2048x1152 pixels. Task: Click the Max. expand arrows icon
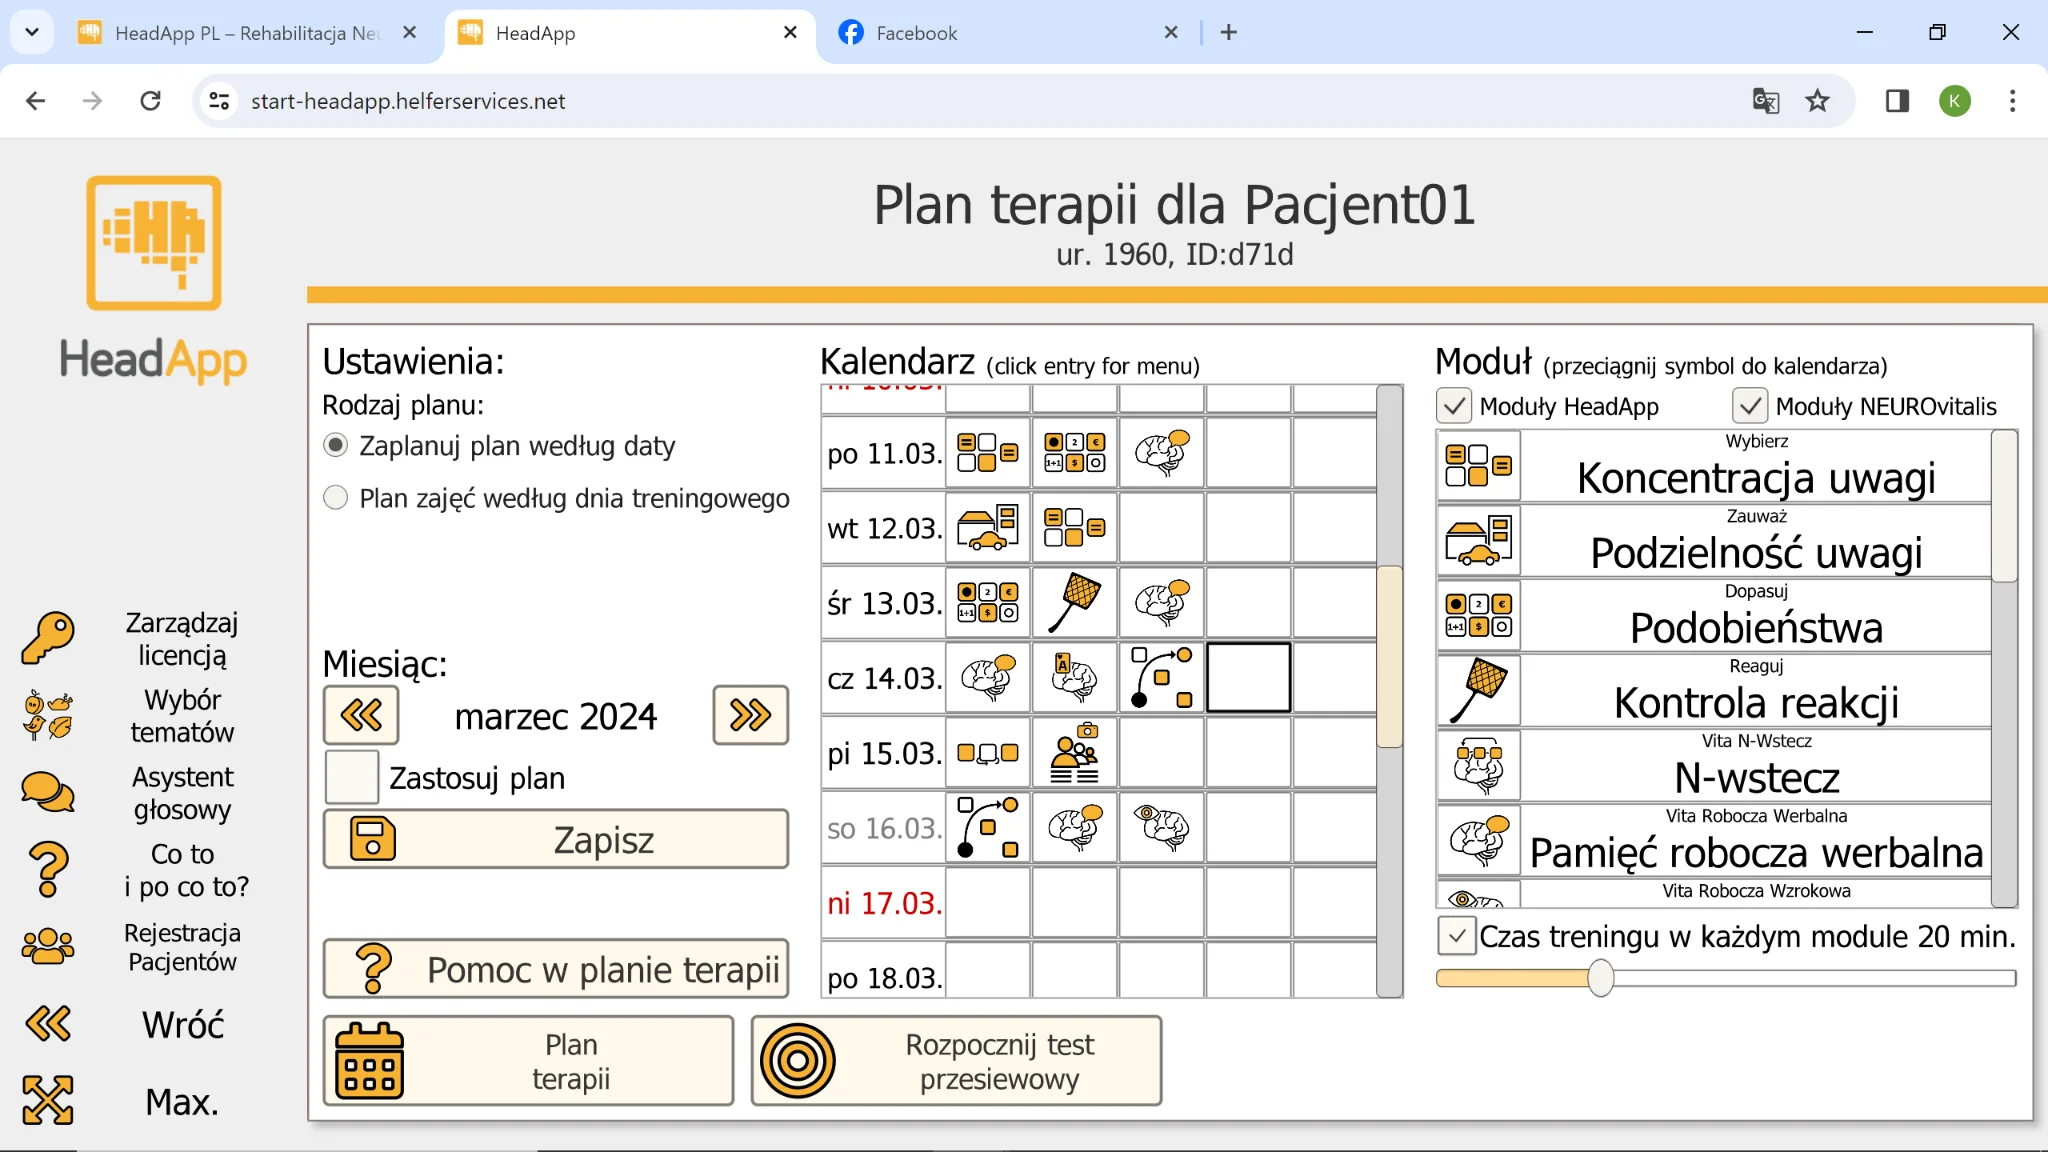point(48,1100)
